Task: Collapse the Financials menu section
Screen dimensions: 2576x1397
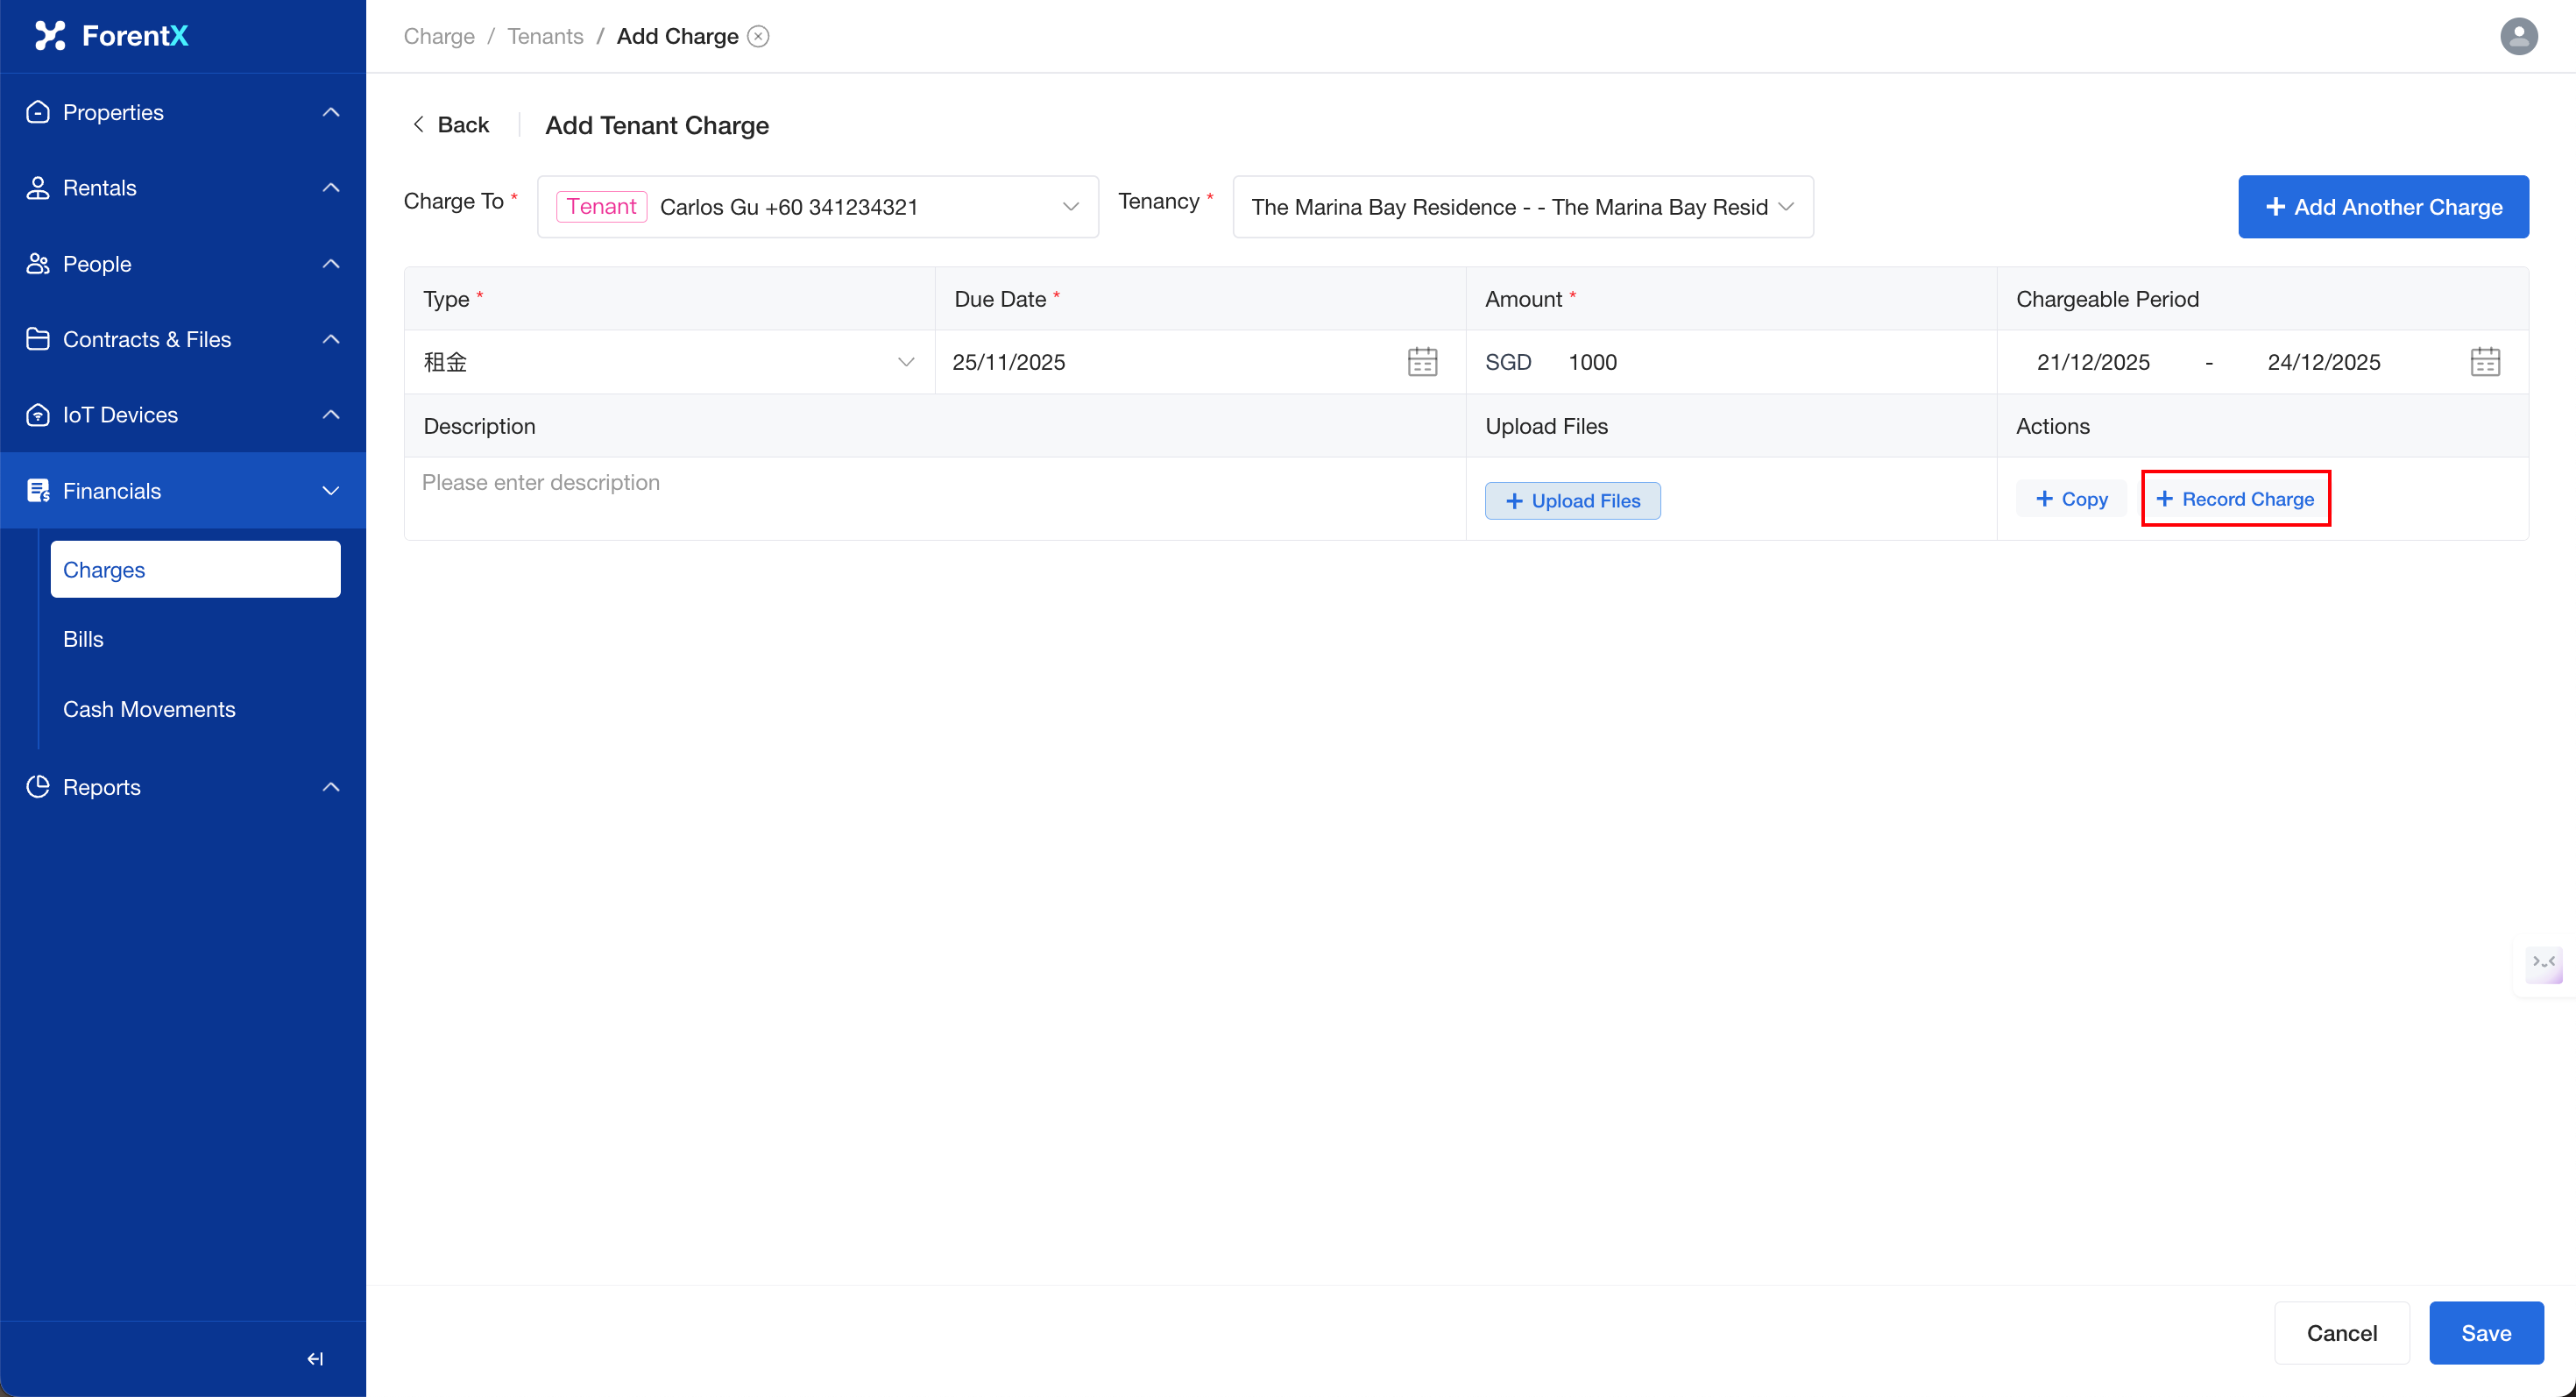Action: [x=330, y=491]
